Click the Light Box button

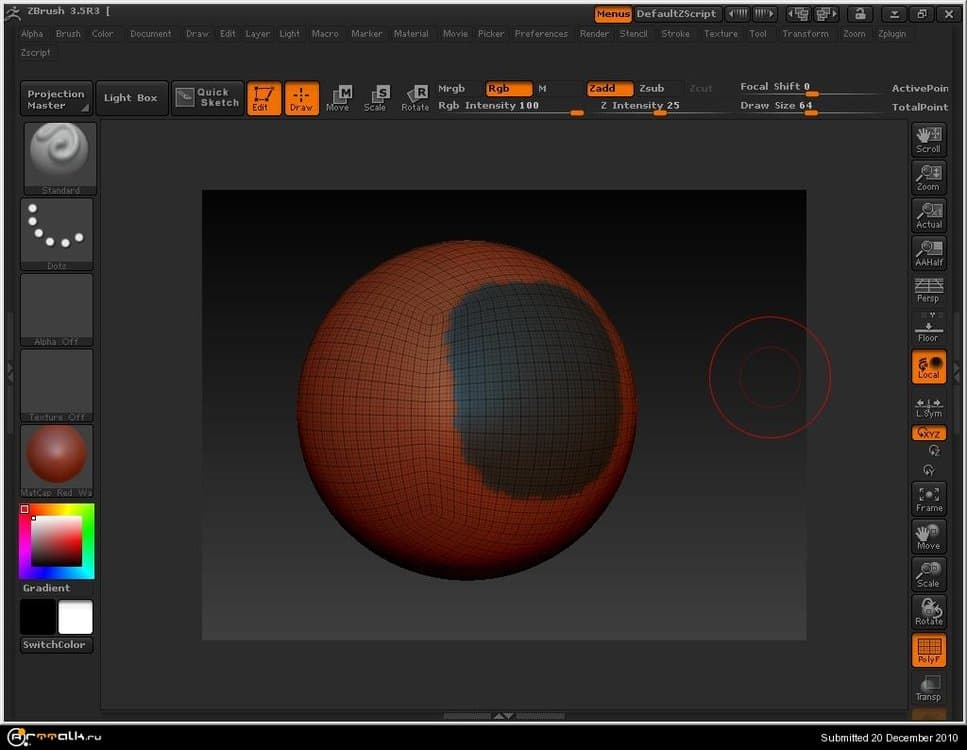[131, 98]
